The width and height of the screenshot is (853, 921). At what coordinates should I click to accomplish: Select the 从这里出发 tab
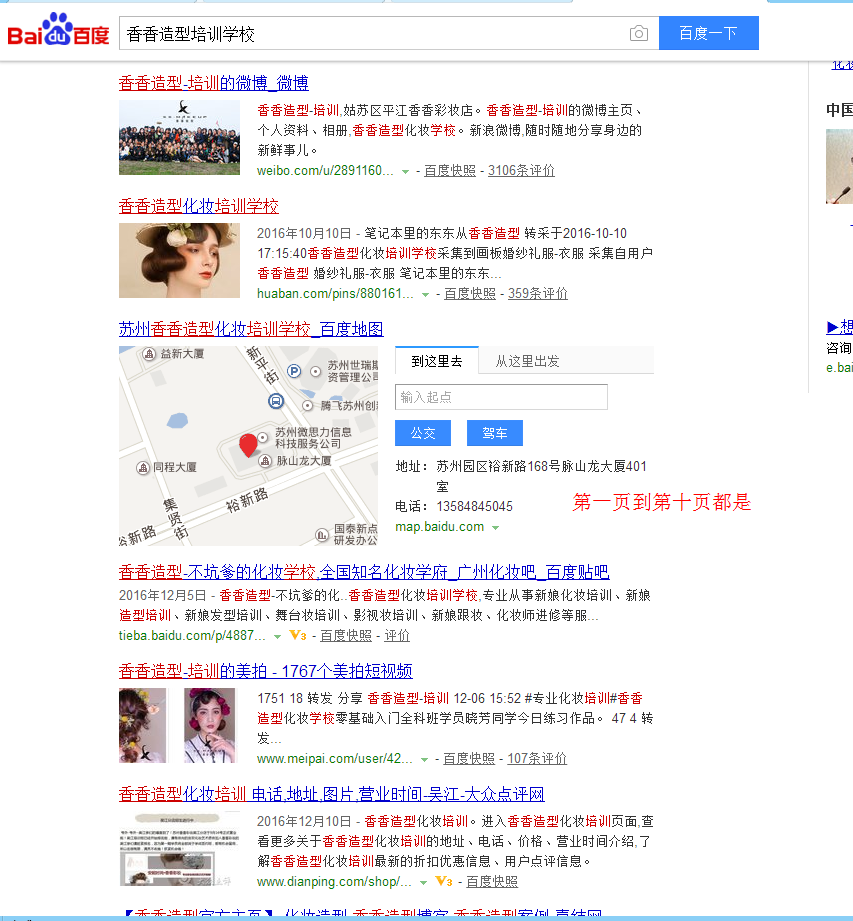pyautogui.click(x=527, y=361)
